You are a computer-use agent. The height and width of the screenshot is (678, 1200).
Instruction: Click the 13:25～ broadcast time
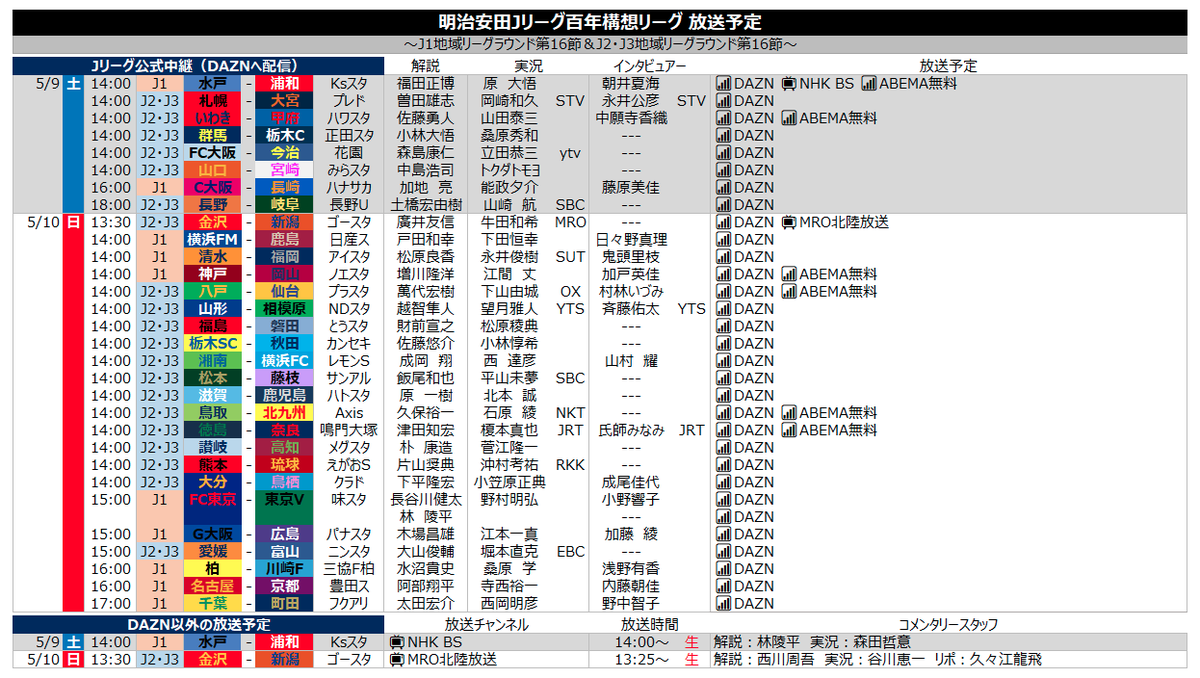643,659
